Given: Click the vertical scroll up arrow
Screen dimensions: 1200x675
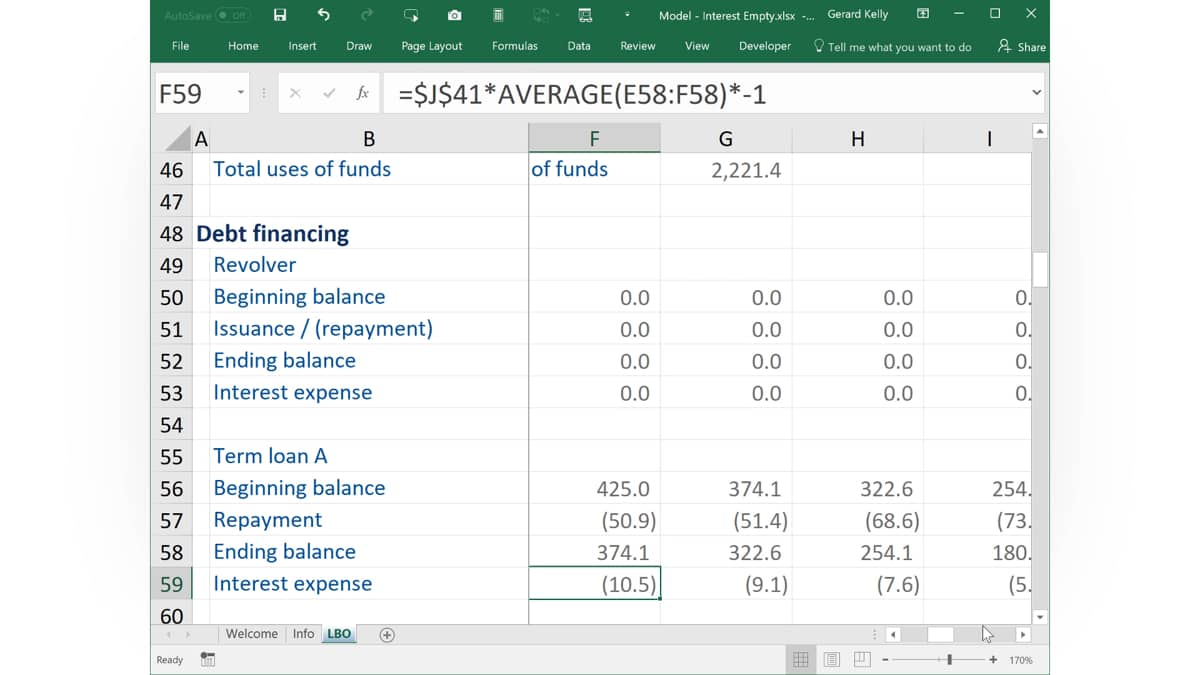Looking at the screenshot, I should coord(1040,131).
